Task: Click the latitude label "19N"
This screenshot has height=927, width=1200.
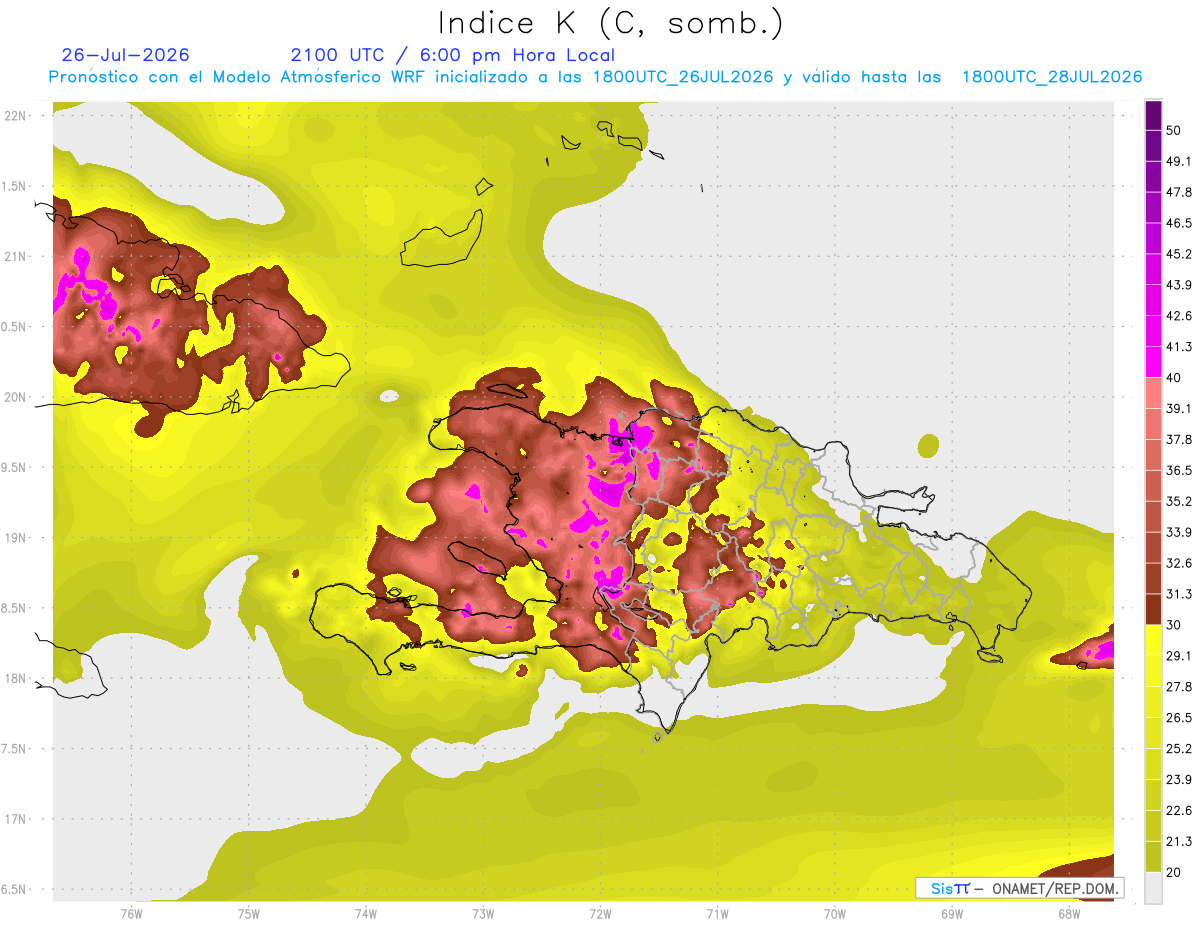Action: coord(16,538)
